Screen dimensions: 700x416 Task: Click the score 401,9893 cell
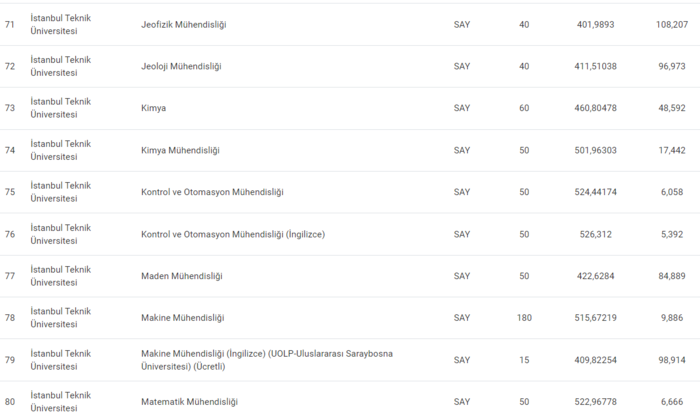pos(596,24)
